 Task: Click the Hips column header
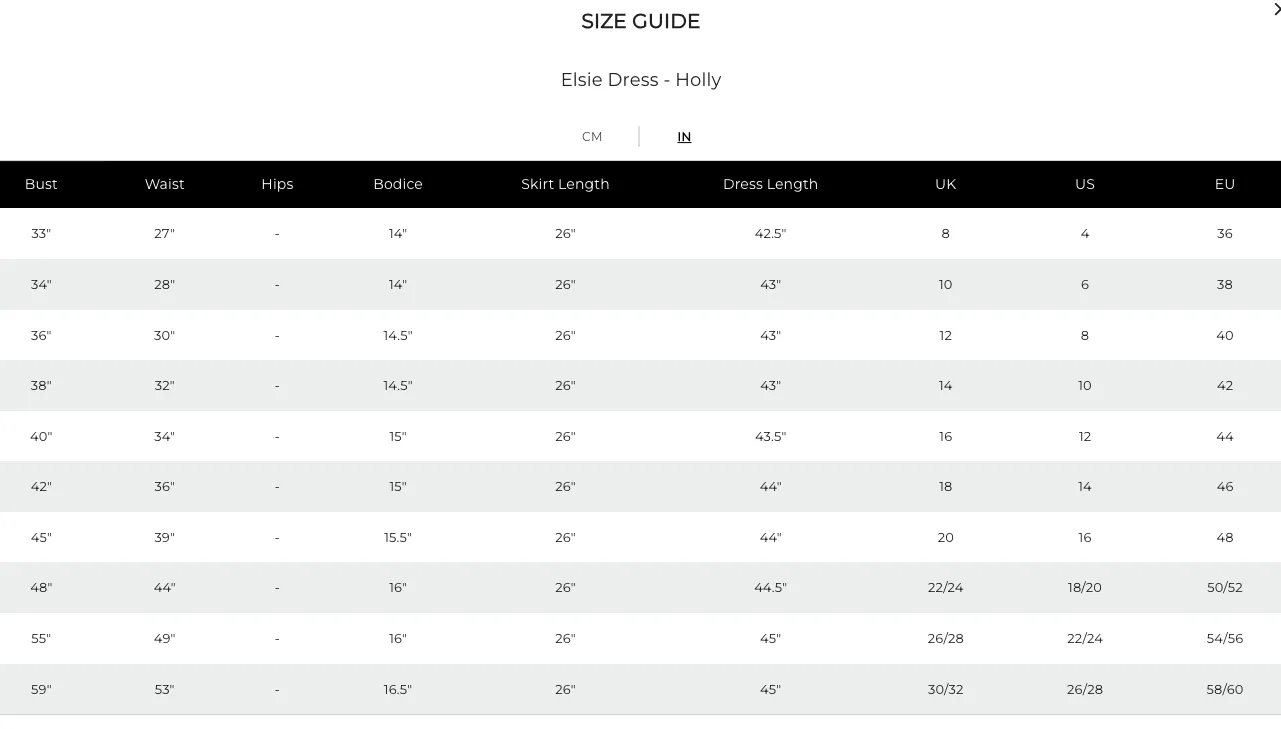pyautogui.click(x=277, y=184)
